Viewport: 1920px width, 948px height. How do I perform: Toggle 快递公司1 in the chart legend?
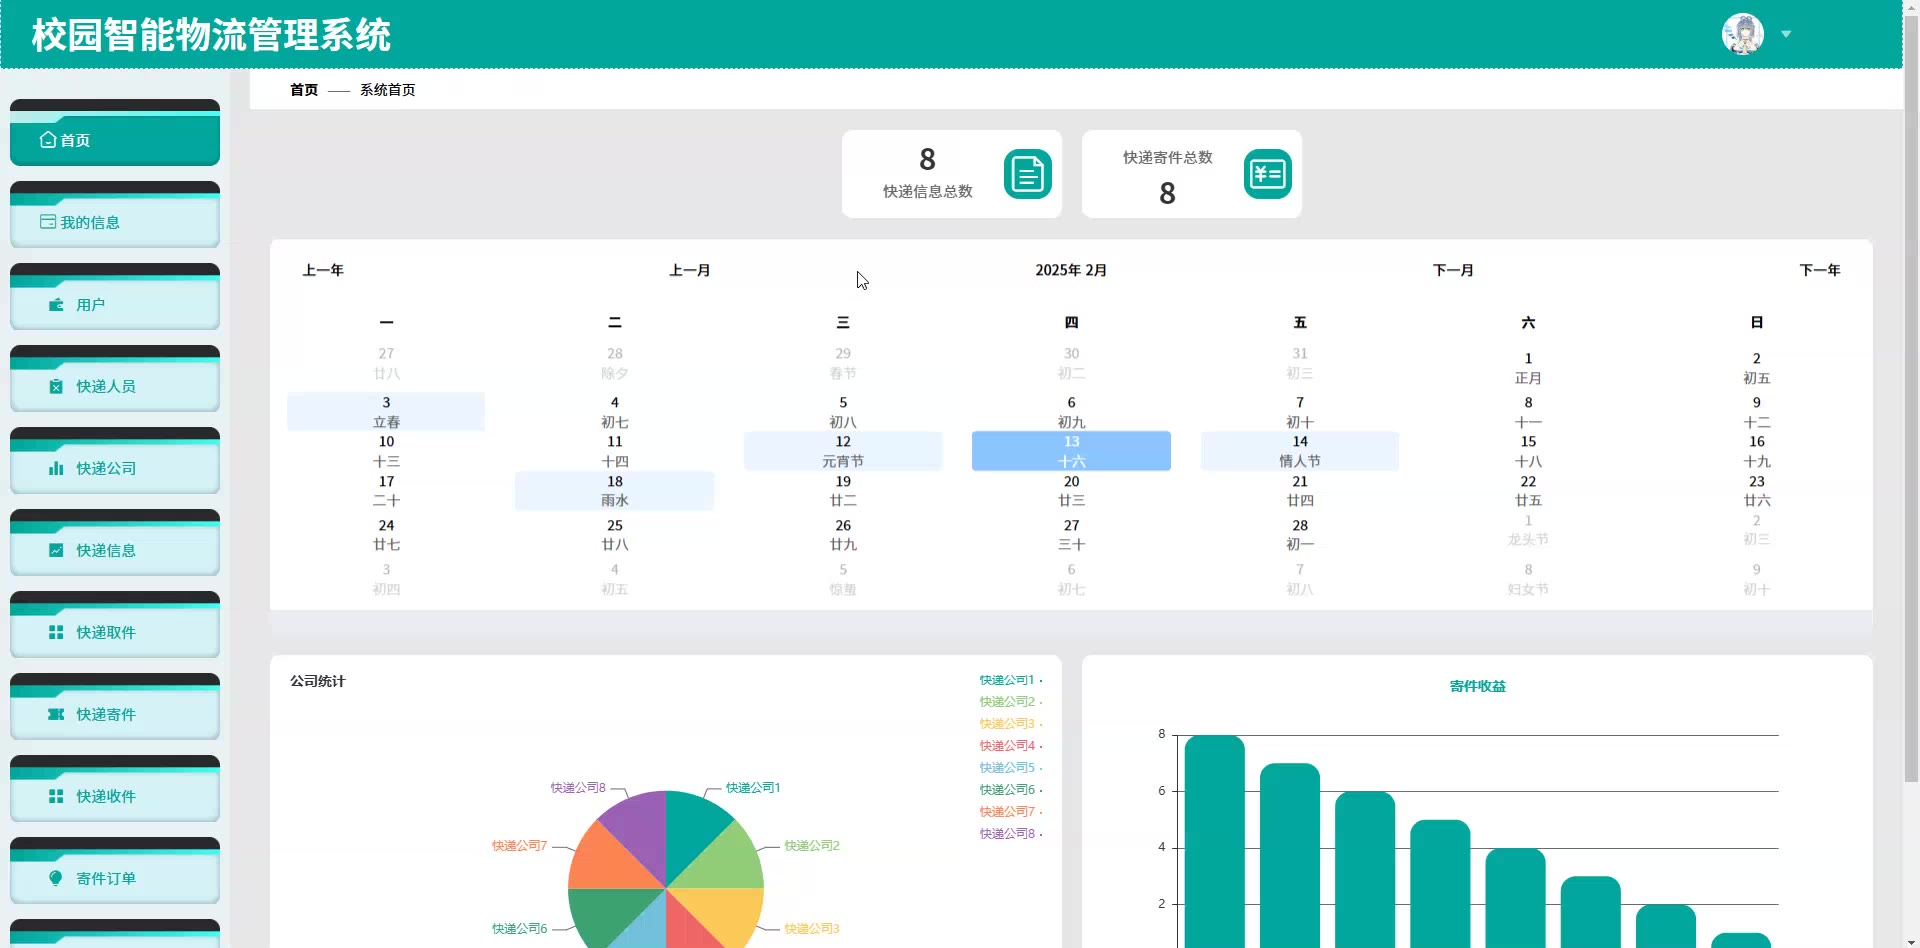(x=1011, y=680)
